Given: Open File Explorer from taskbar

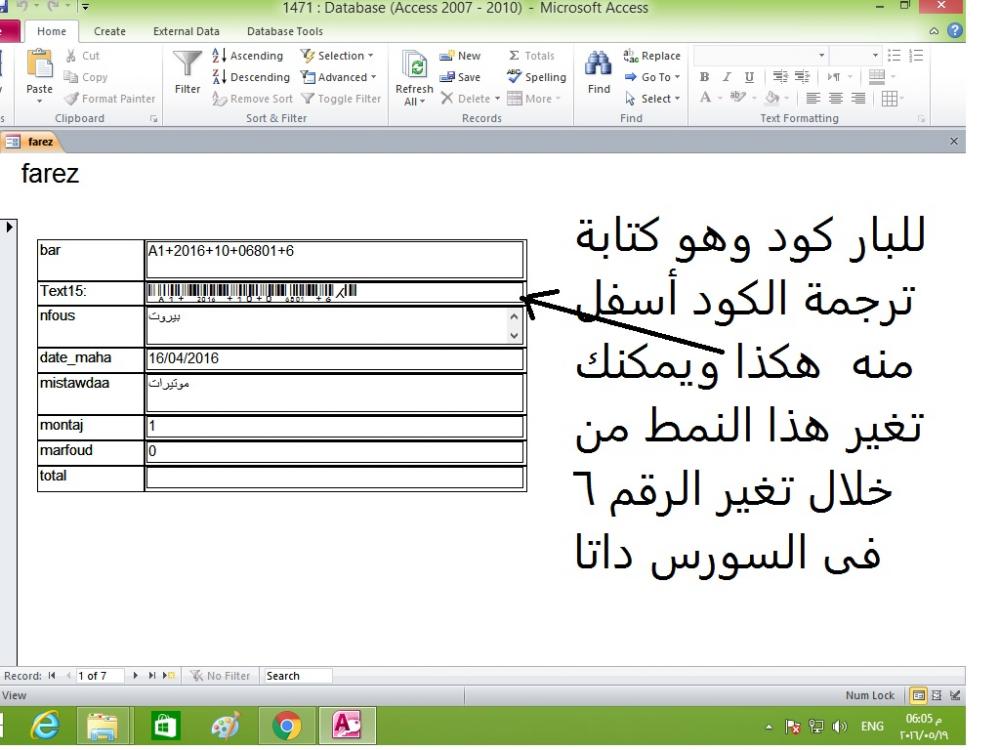Looking at the screenshot, I should pyautogui.click(x=102, y=726).
